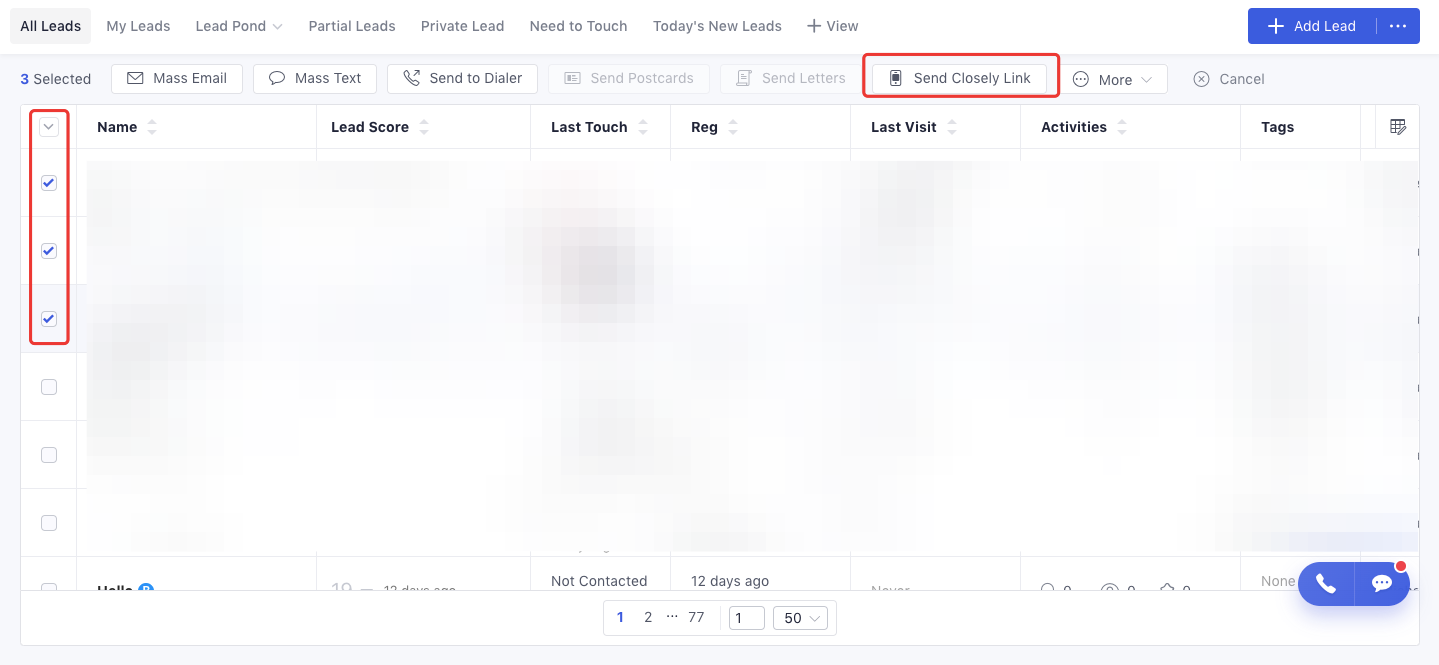Screen dimensions: 1439x665
Task: Go to page 2 of leads
Action: [x=648, y=618]
